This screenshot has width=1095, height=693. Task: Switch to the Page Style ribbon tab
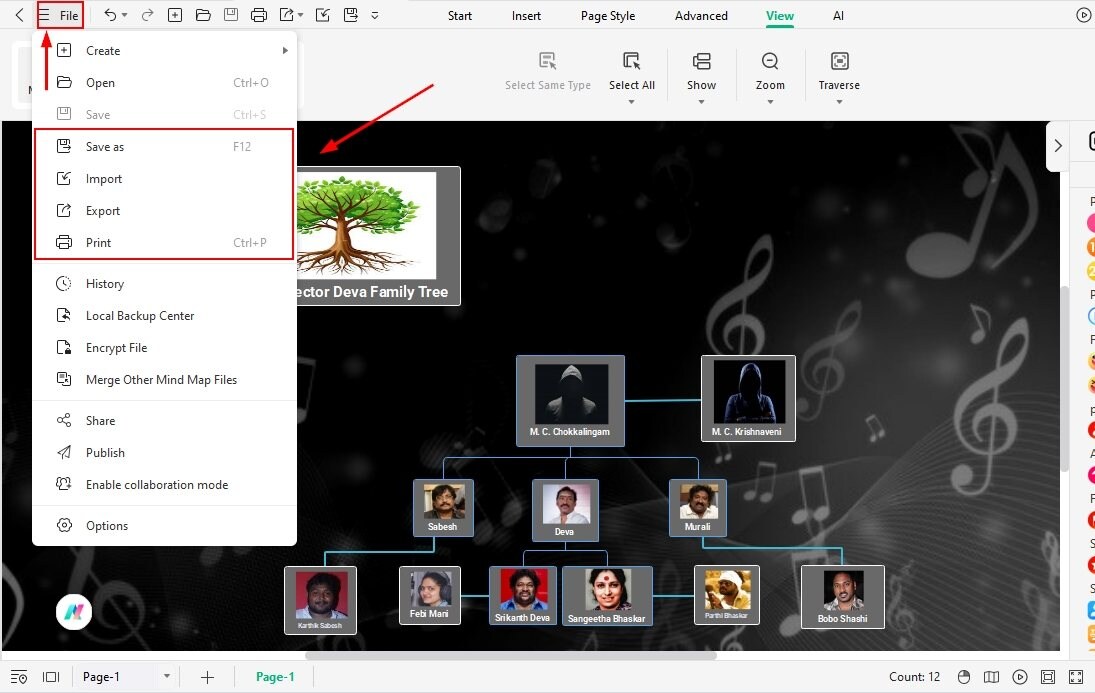pos(607,15)
